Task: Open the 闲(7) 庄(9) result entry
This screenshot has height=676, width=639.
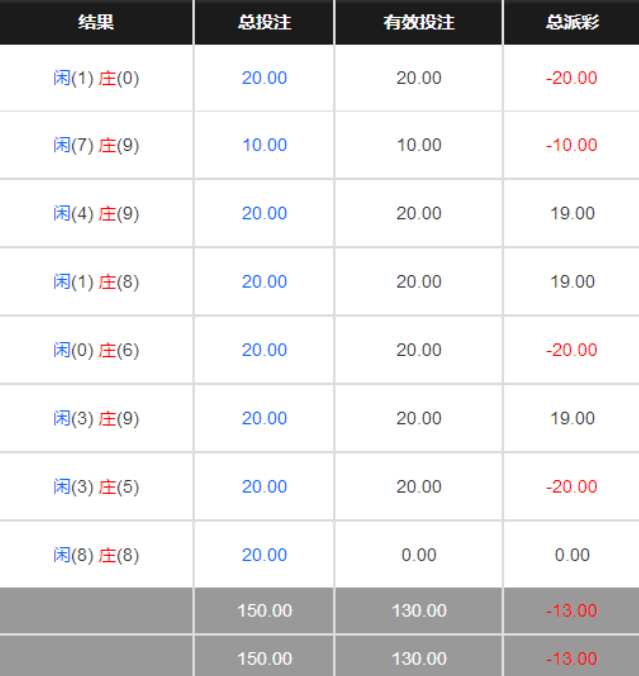Action: [96, 145]
